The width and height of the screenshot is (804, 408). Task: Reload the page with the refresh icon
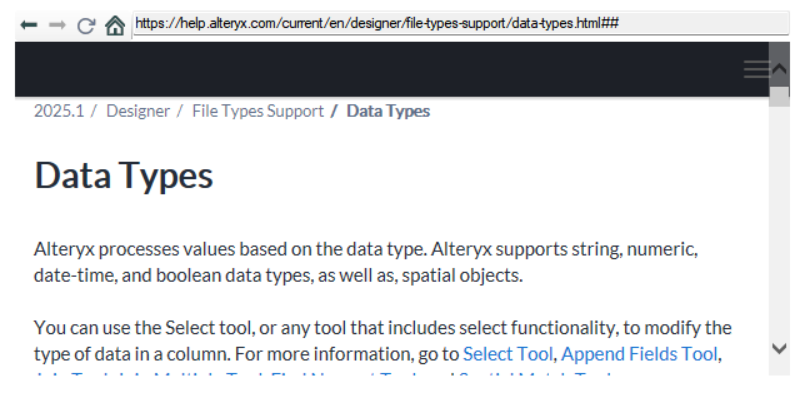click(x=86, y=25)
